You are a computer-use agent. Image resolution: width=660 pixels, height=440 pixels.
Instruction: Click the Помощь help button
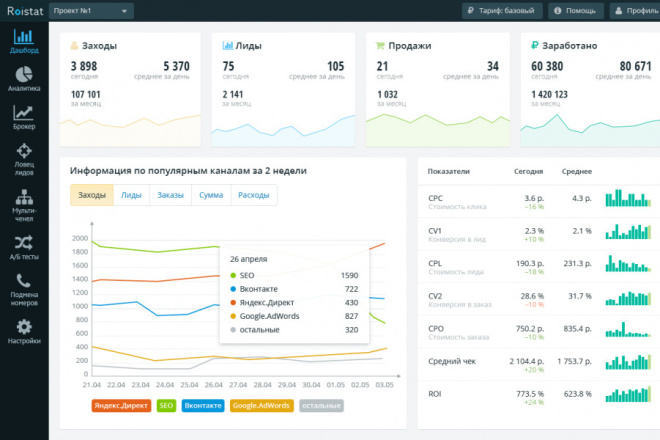click(x=576, y=11)
